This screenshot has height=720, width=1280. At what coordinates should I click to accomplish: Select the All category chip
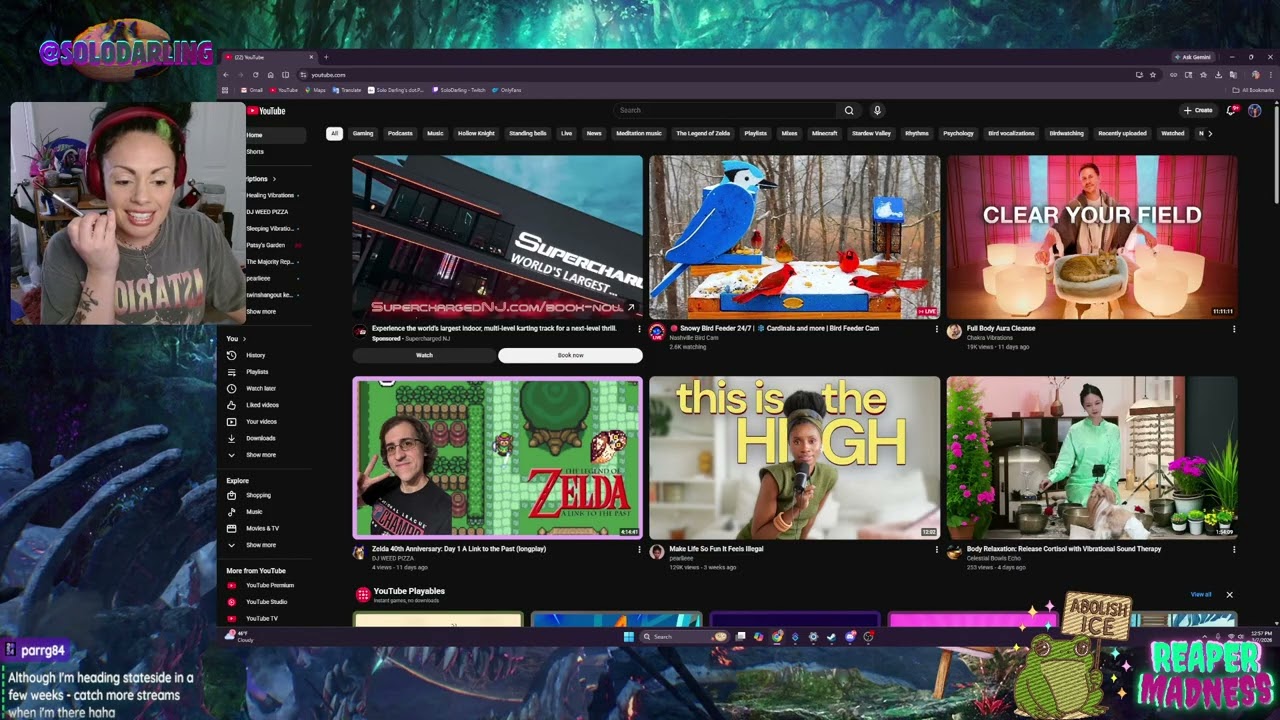pos(335,133)
